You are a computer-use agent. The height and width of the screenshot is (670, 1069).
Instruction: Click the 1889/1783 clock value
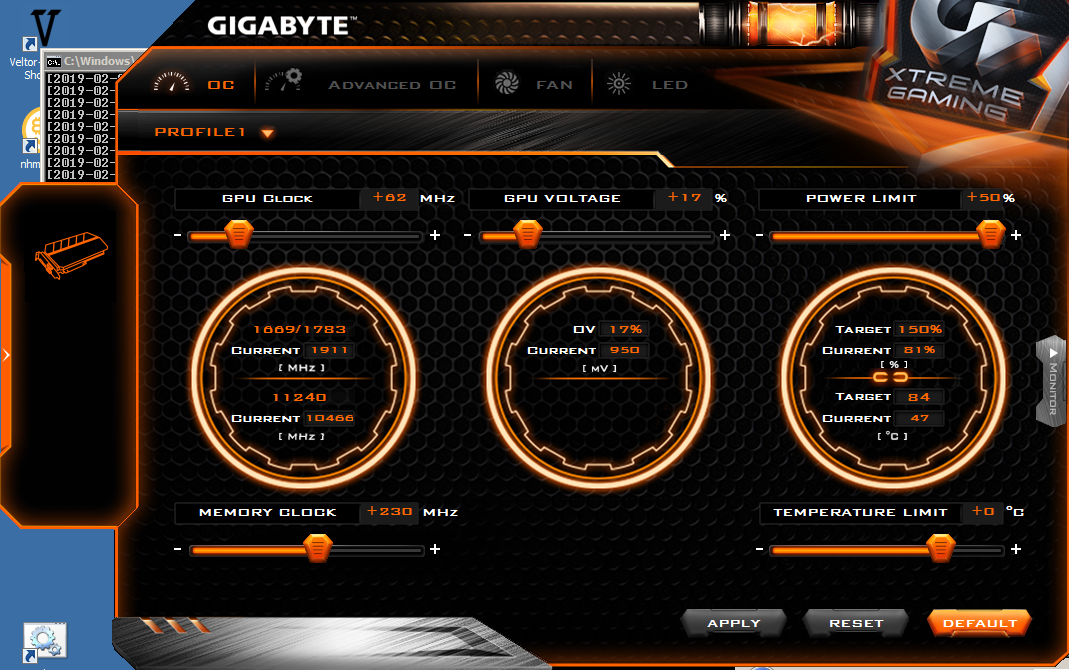click(x=300, y=329)
